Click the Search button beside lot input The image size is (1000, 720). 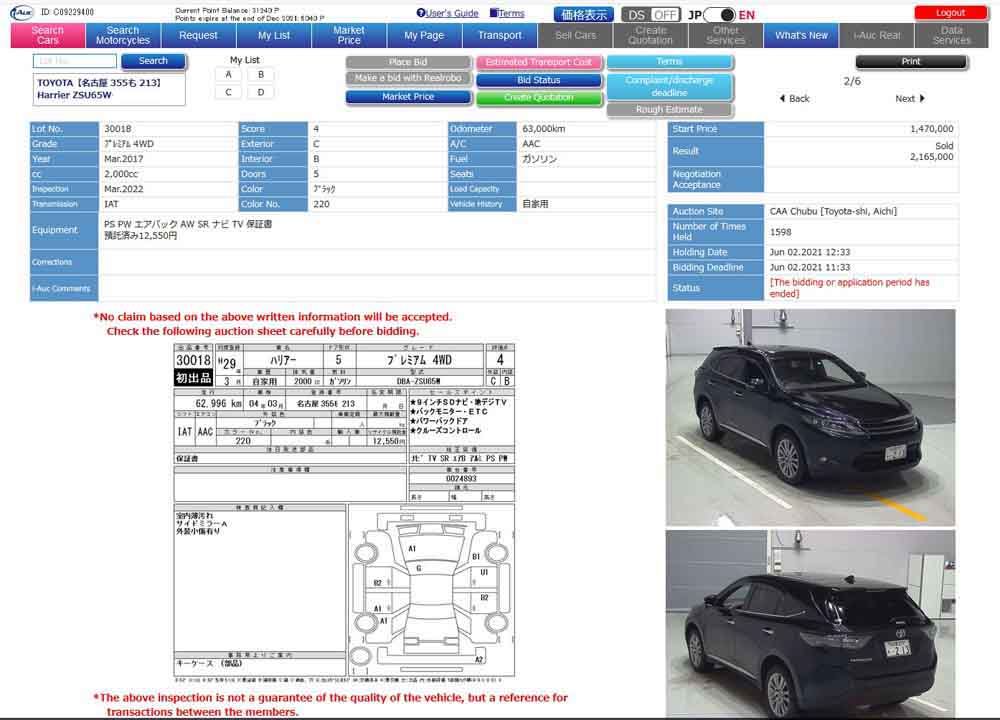pyautogui.click(x=153, y=61)
